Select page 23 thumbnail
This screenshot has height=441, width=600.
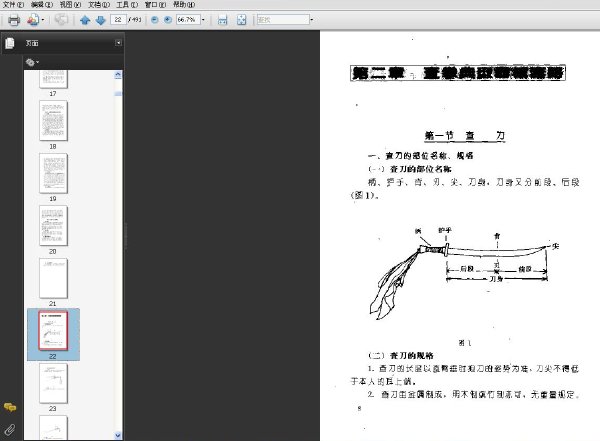(53, 384)
